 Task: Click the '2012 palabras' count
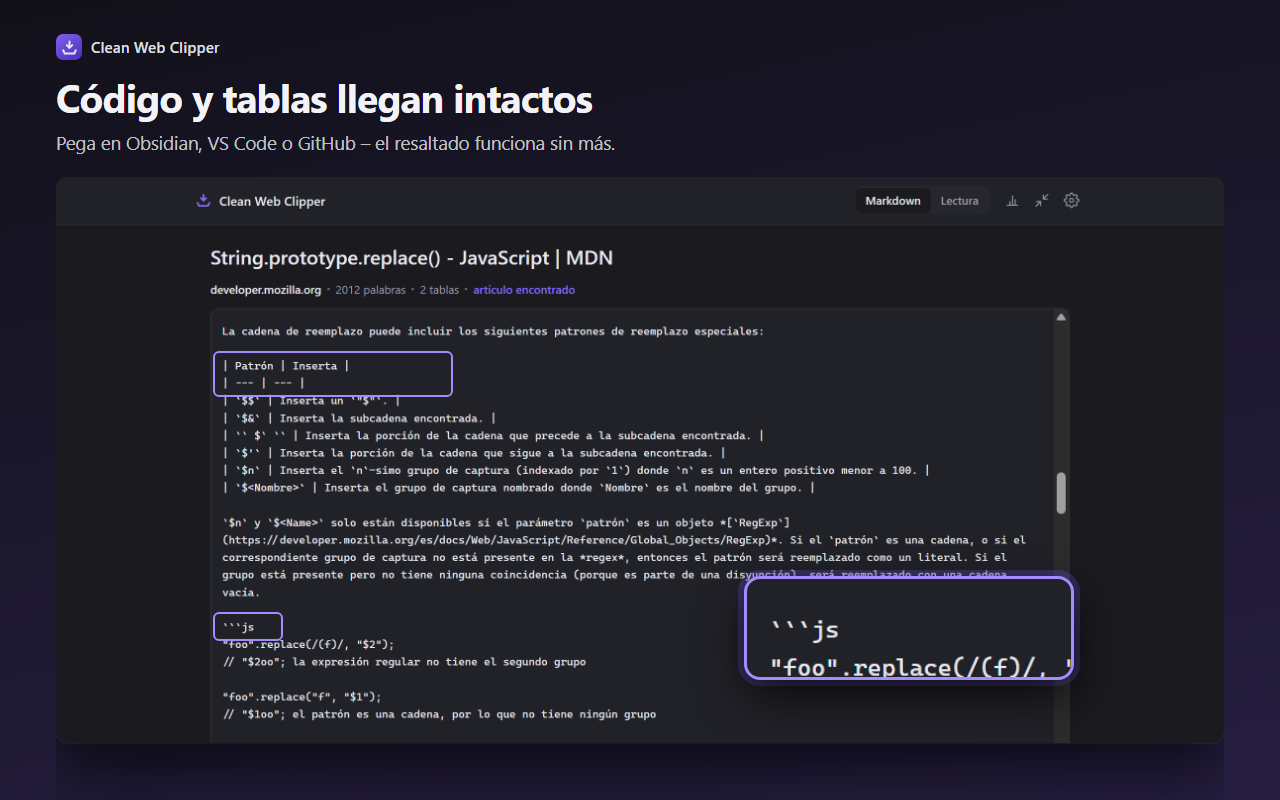tap(370, 290)
